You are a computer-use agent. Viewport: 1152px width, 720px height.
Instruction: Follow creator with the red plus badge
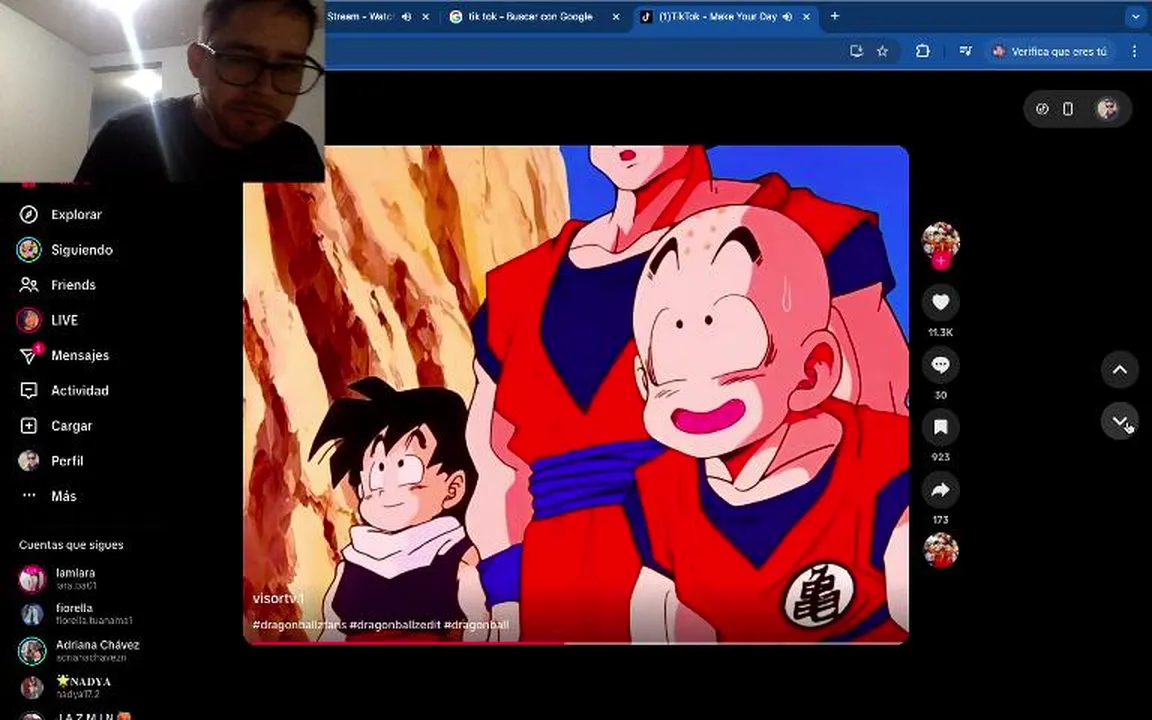(x=940, y=261)
